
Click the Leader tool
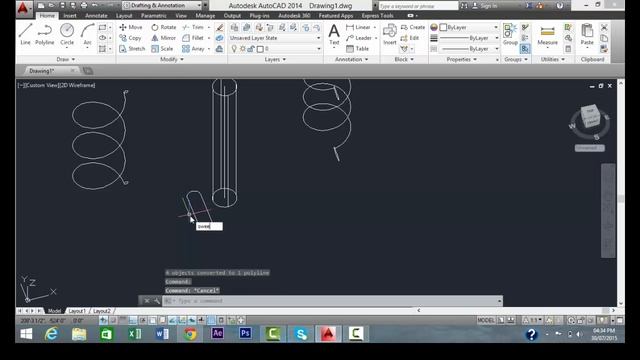tap(359, 38)
